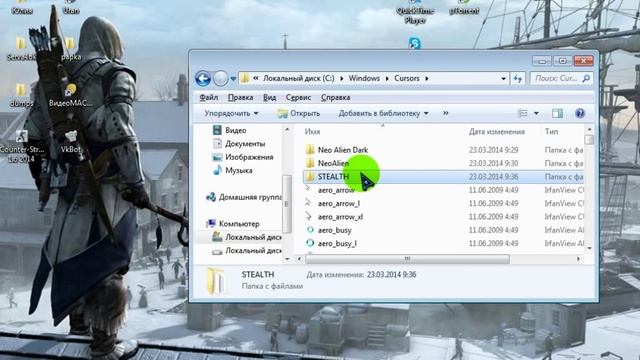This screenshot has height=360, width=640.
Task: Click the folder icon in the address bar
Action: click(x=245, y=78)
